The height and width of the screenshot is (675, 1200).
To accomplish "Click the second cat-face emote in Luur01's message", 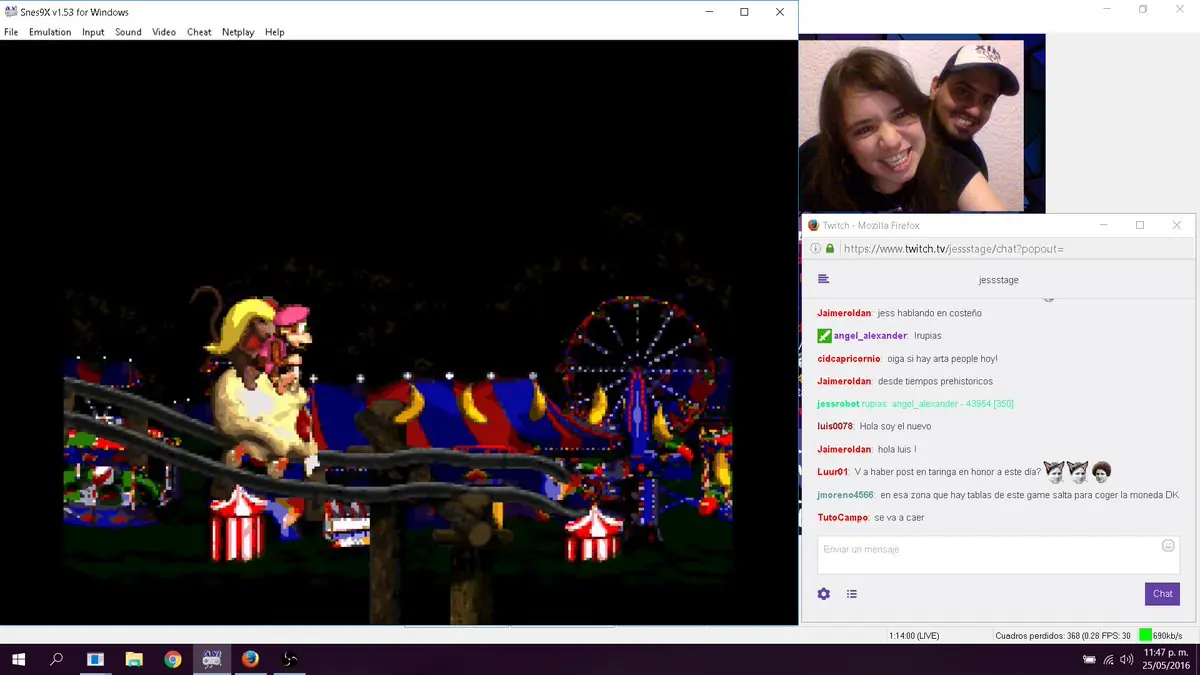I will [x=1077, y=471].
